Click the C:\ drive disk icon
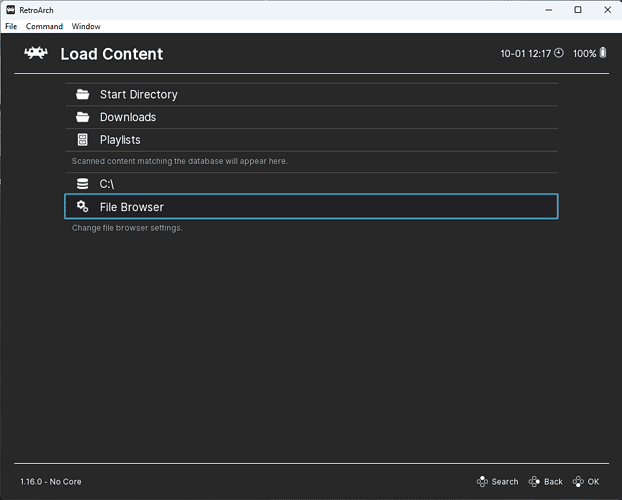The height and width of the screenshot is (500, 622). click(83, 184)
